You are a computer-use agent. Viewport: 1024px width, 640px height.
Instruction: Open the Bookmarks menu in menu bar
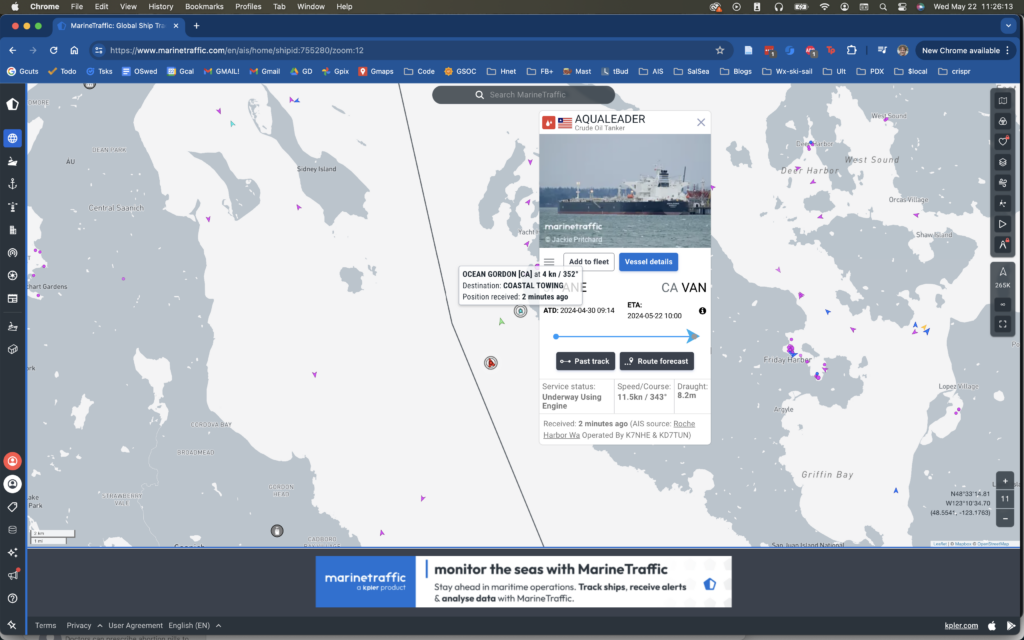tap(204, 7)
